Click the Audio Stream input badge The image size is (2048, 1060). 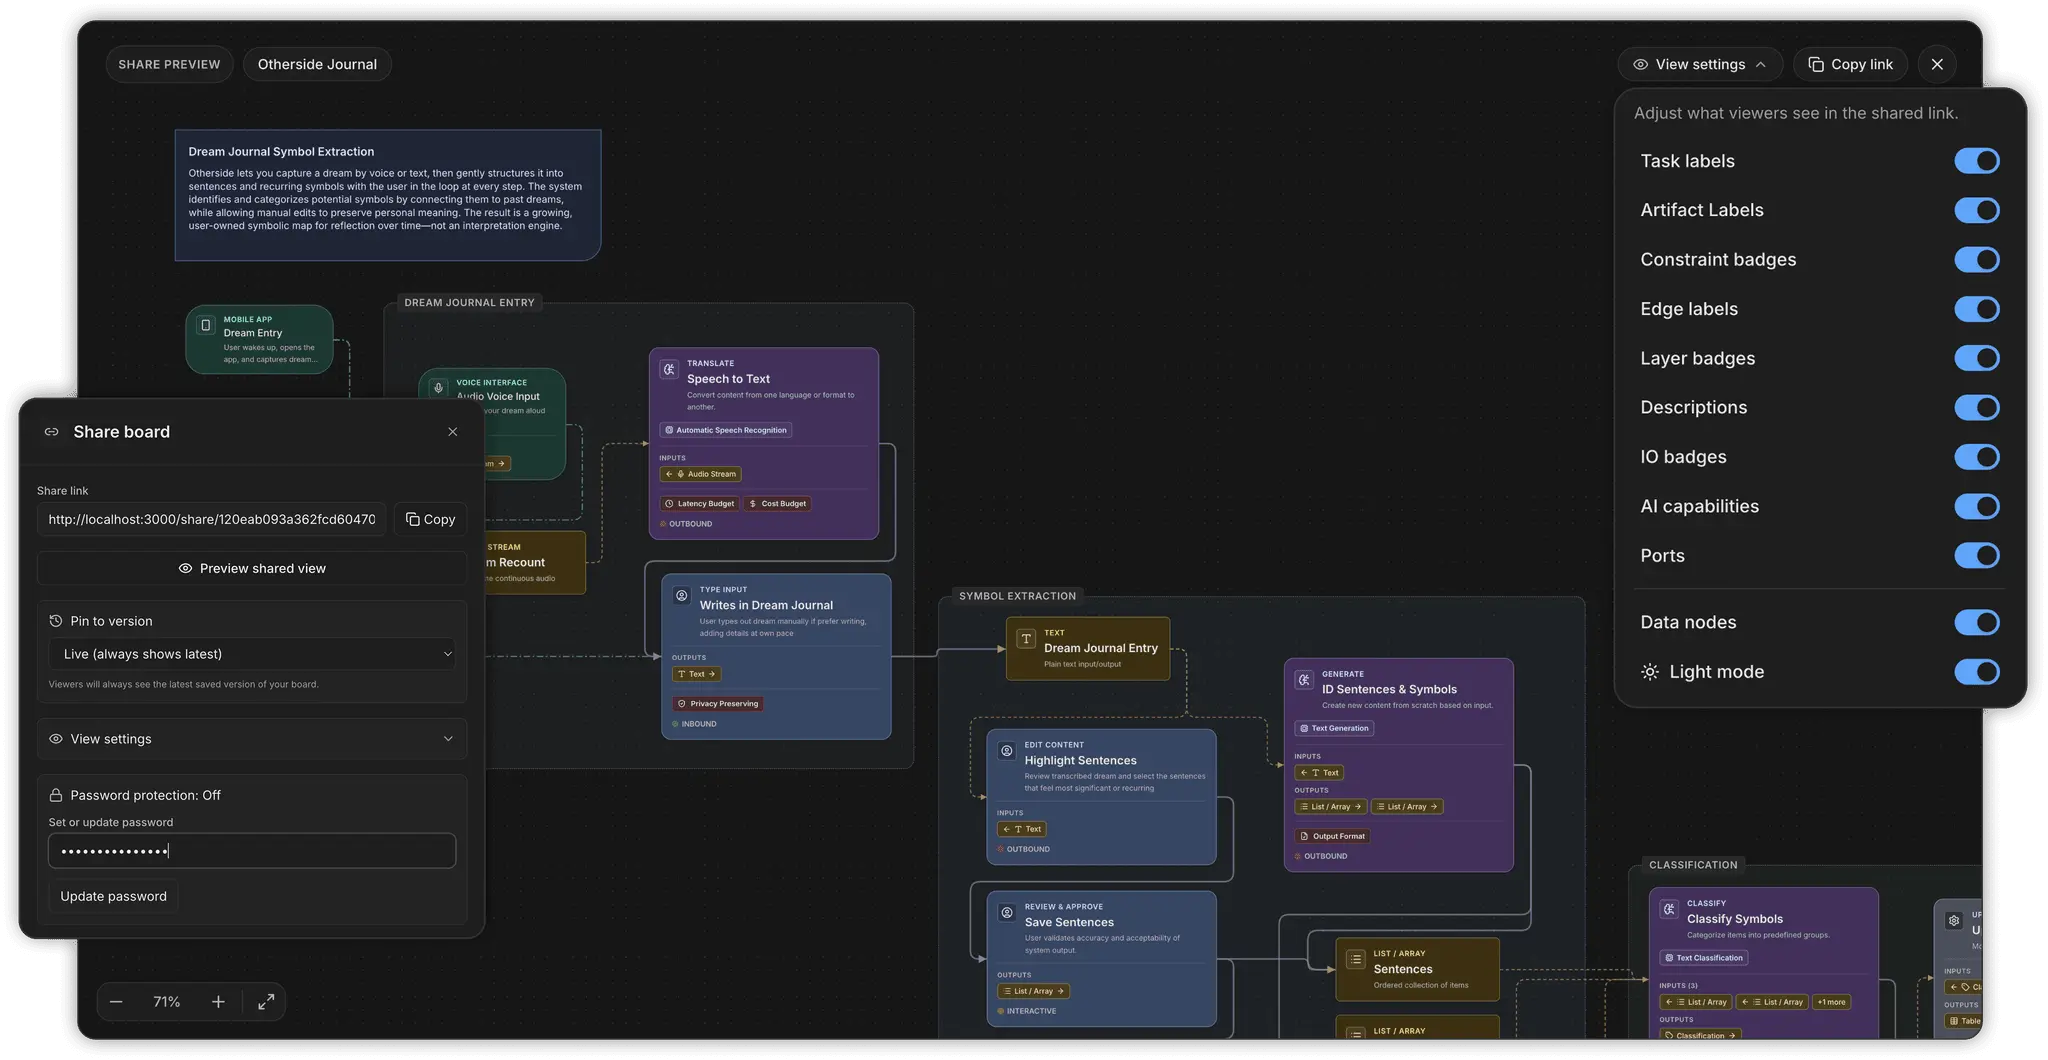pos(700,474)
